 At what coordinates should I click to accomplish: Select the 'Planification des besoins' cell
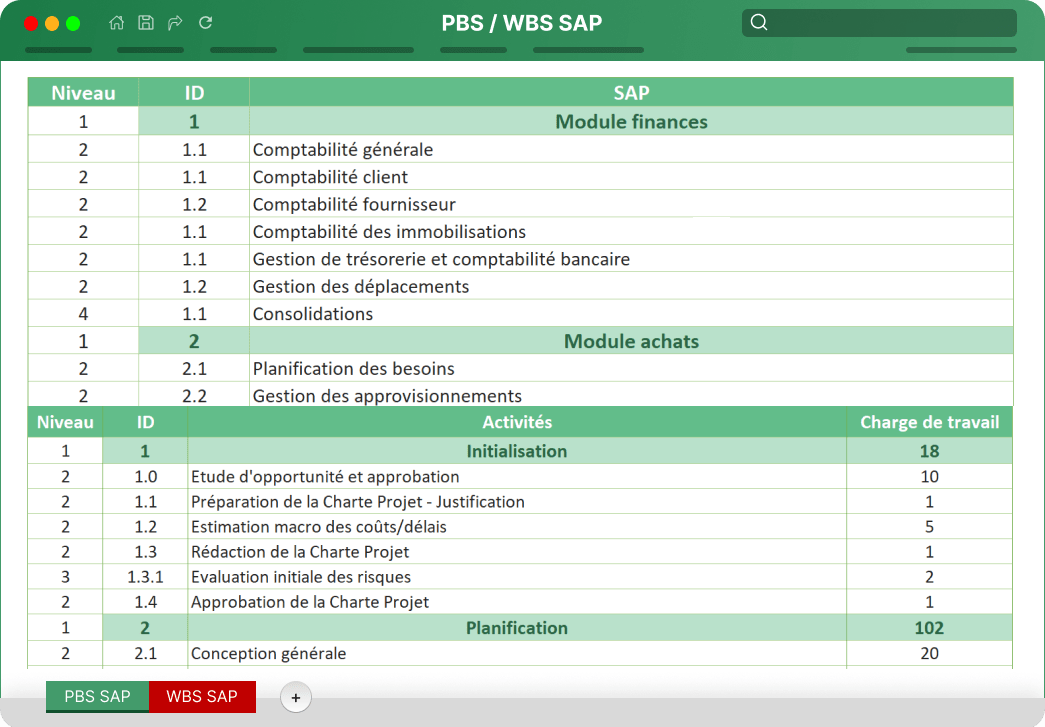coord(631,368)
